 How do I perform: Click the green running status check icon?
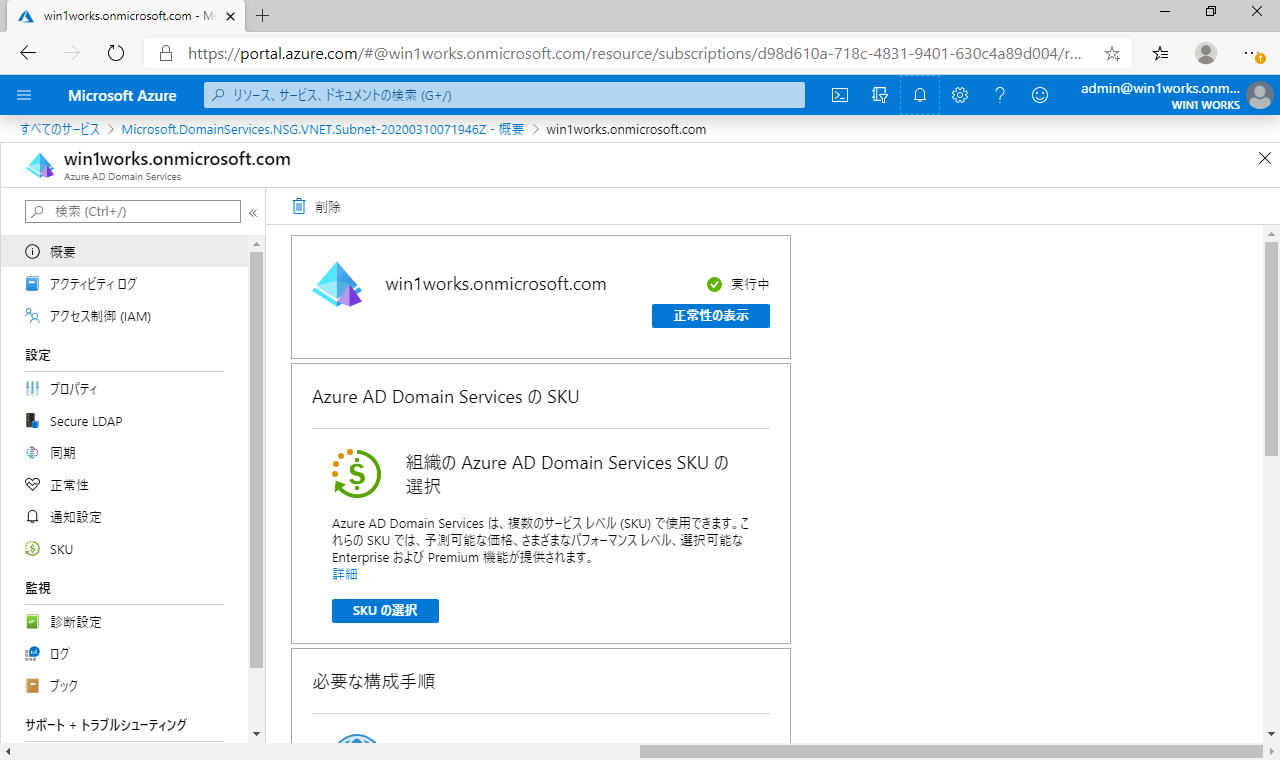pyautogui.click(x=714, y=284)
